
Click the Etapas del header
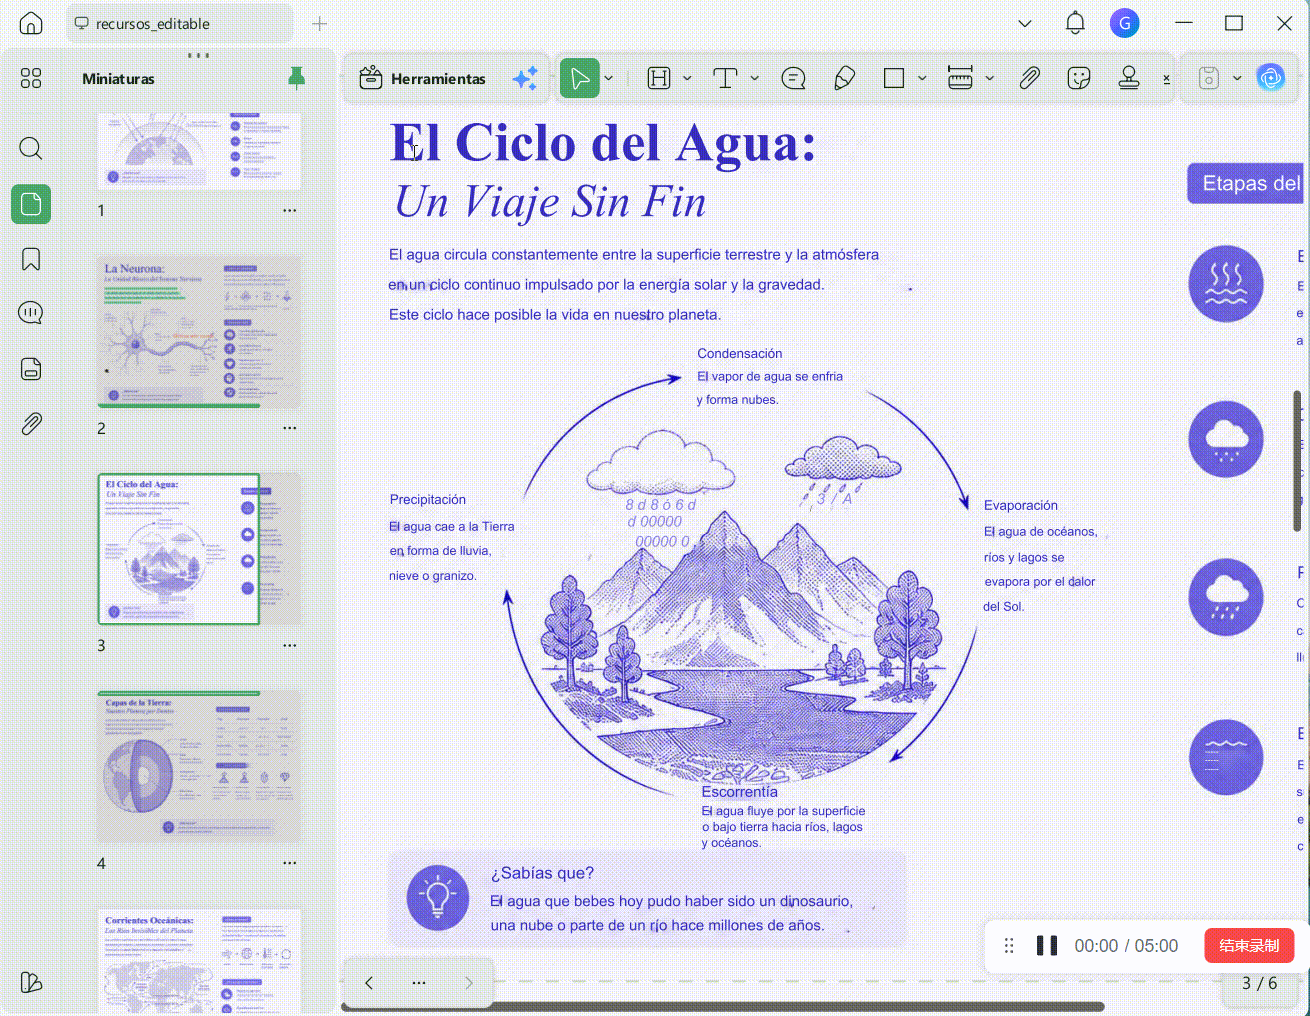coord(1246,183)
